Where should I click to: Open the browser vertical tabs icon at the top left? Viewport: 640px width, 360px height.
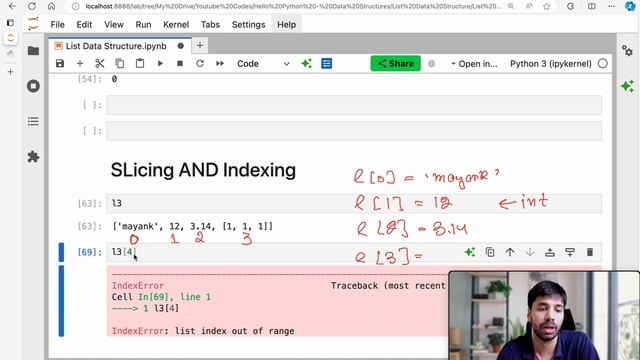pyautogui.click(x=10, y=22)
